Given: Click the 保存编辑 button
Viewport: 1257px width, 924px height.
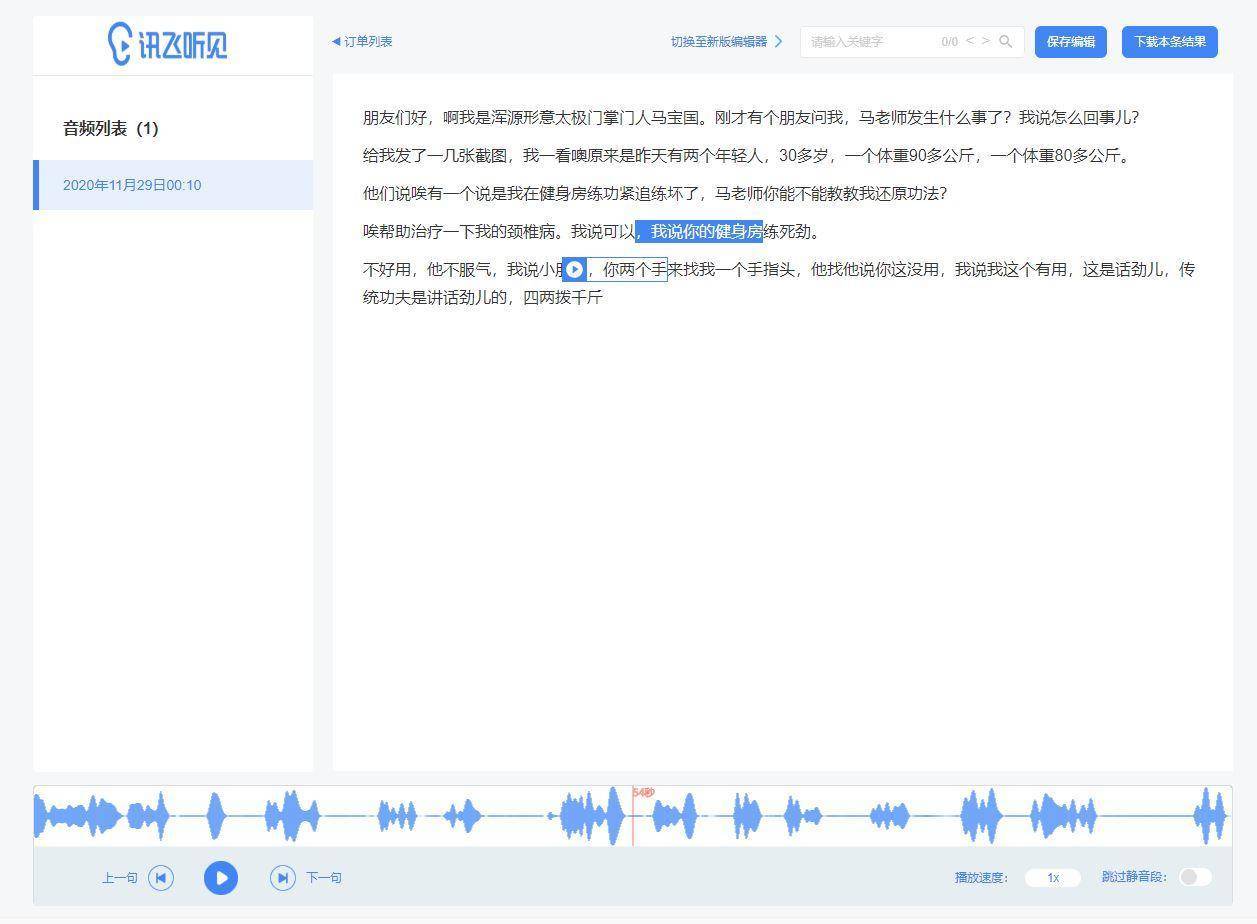Looking at the screenshot, I should coord(1070,42).
